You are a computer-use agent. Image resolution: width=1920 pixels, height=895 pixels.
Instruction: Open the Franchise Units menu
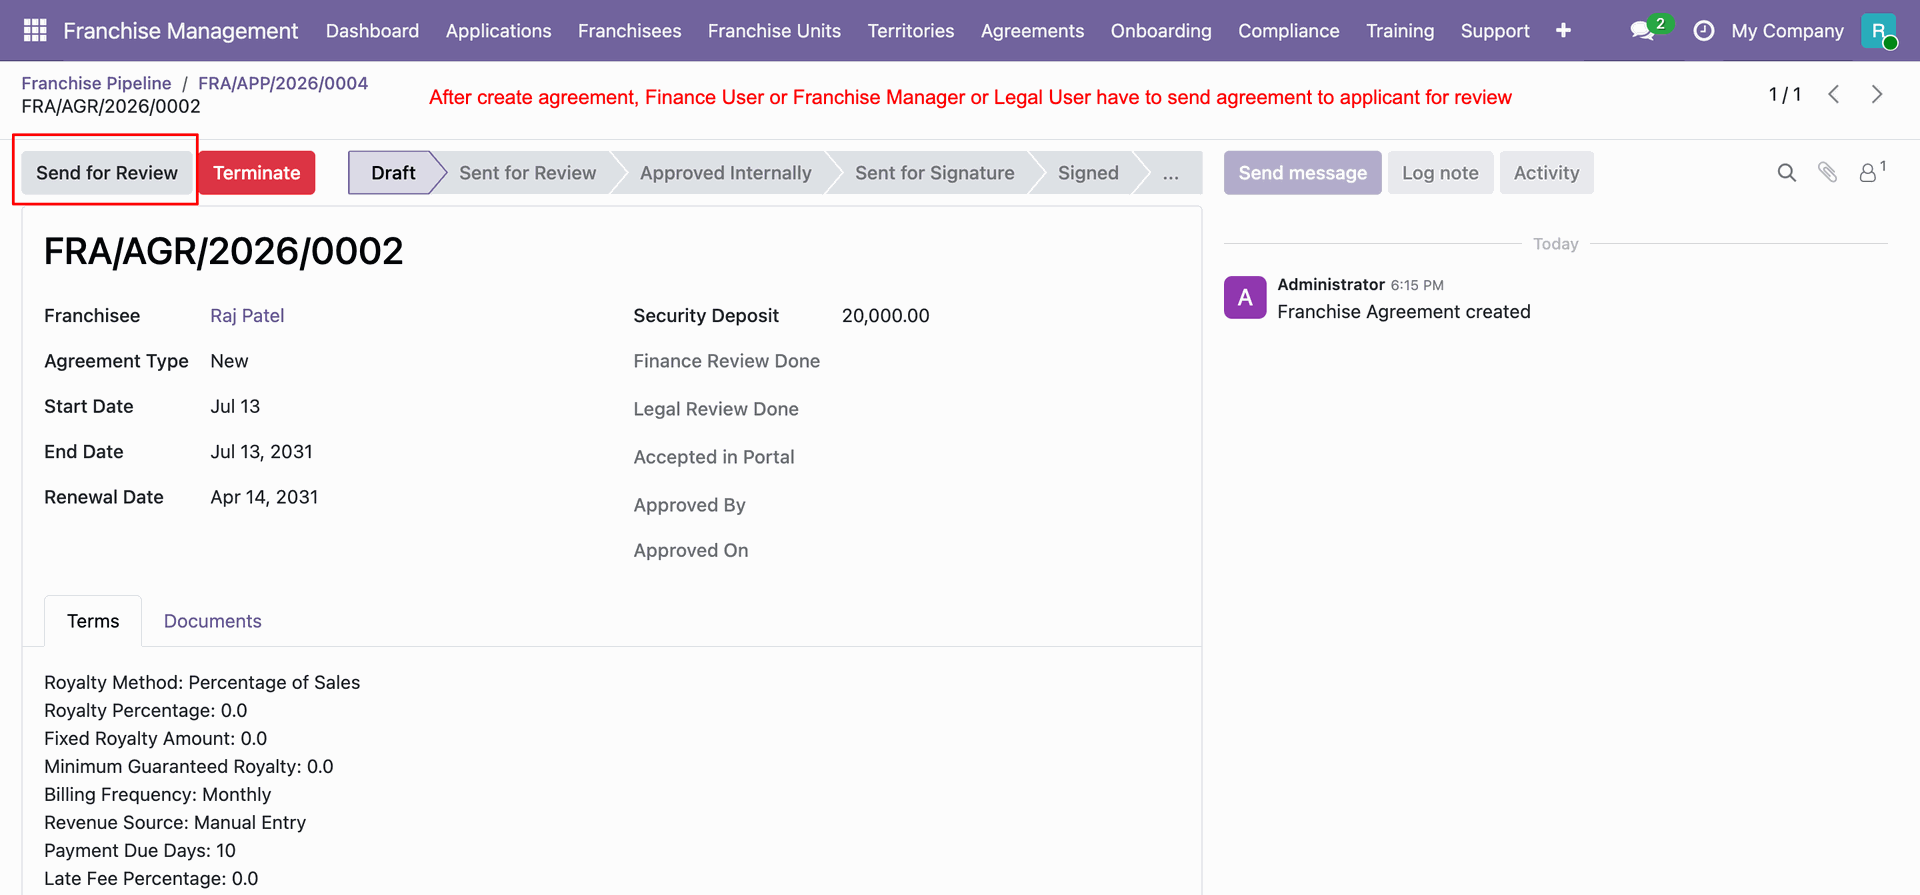pyautogui.click(x=774, y=31)
